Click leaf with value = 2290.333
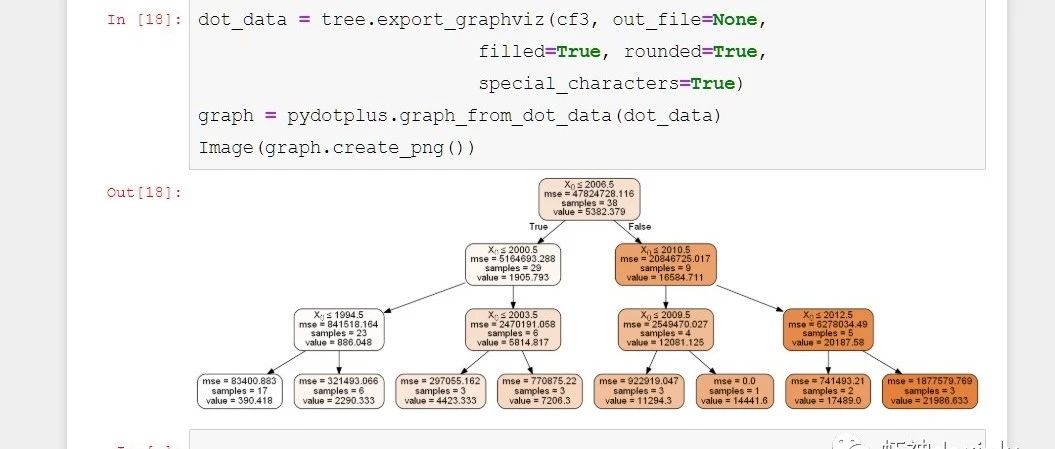The width and height of the screenshot is (1055, 449). pos(338,391)
